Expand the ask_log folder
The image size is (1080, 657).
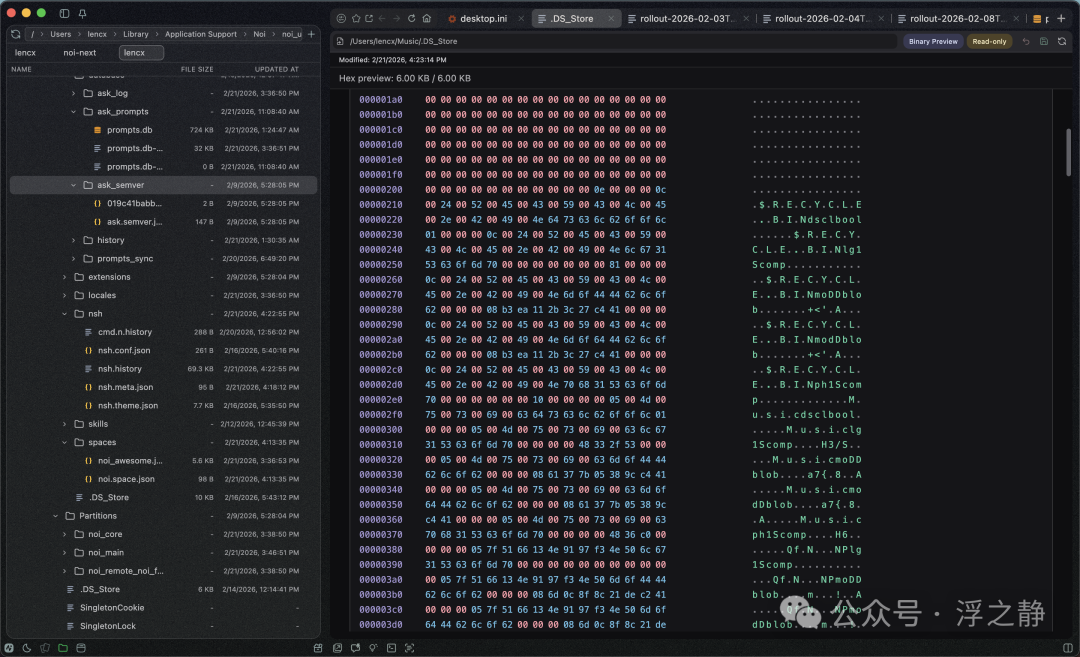(x=74, y=93)
